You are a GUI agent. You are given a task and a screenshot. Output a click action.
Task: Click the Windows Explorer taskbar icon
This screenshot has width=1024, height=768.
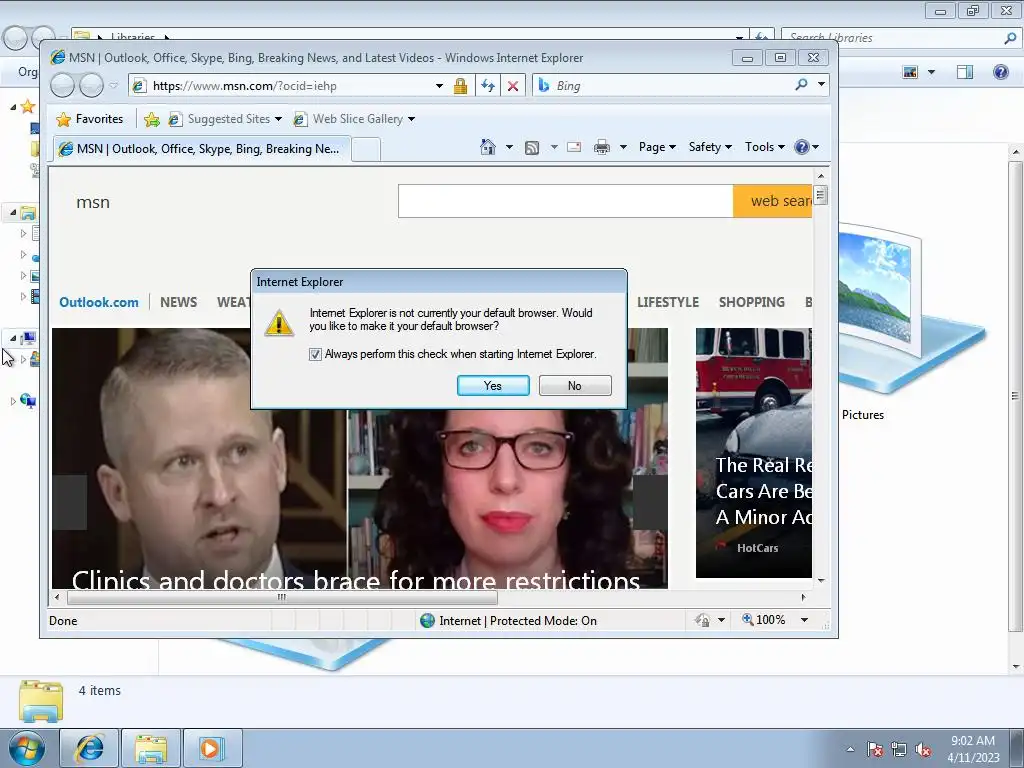[151, 748]
